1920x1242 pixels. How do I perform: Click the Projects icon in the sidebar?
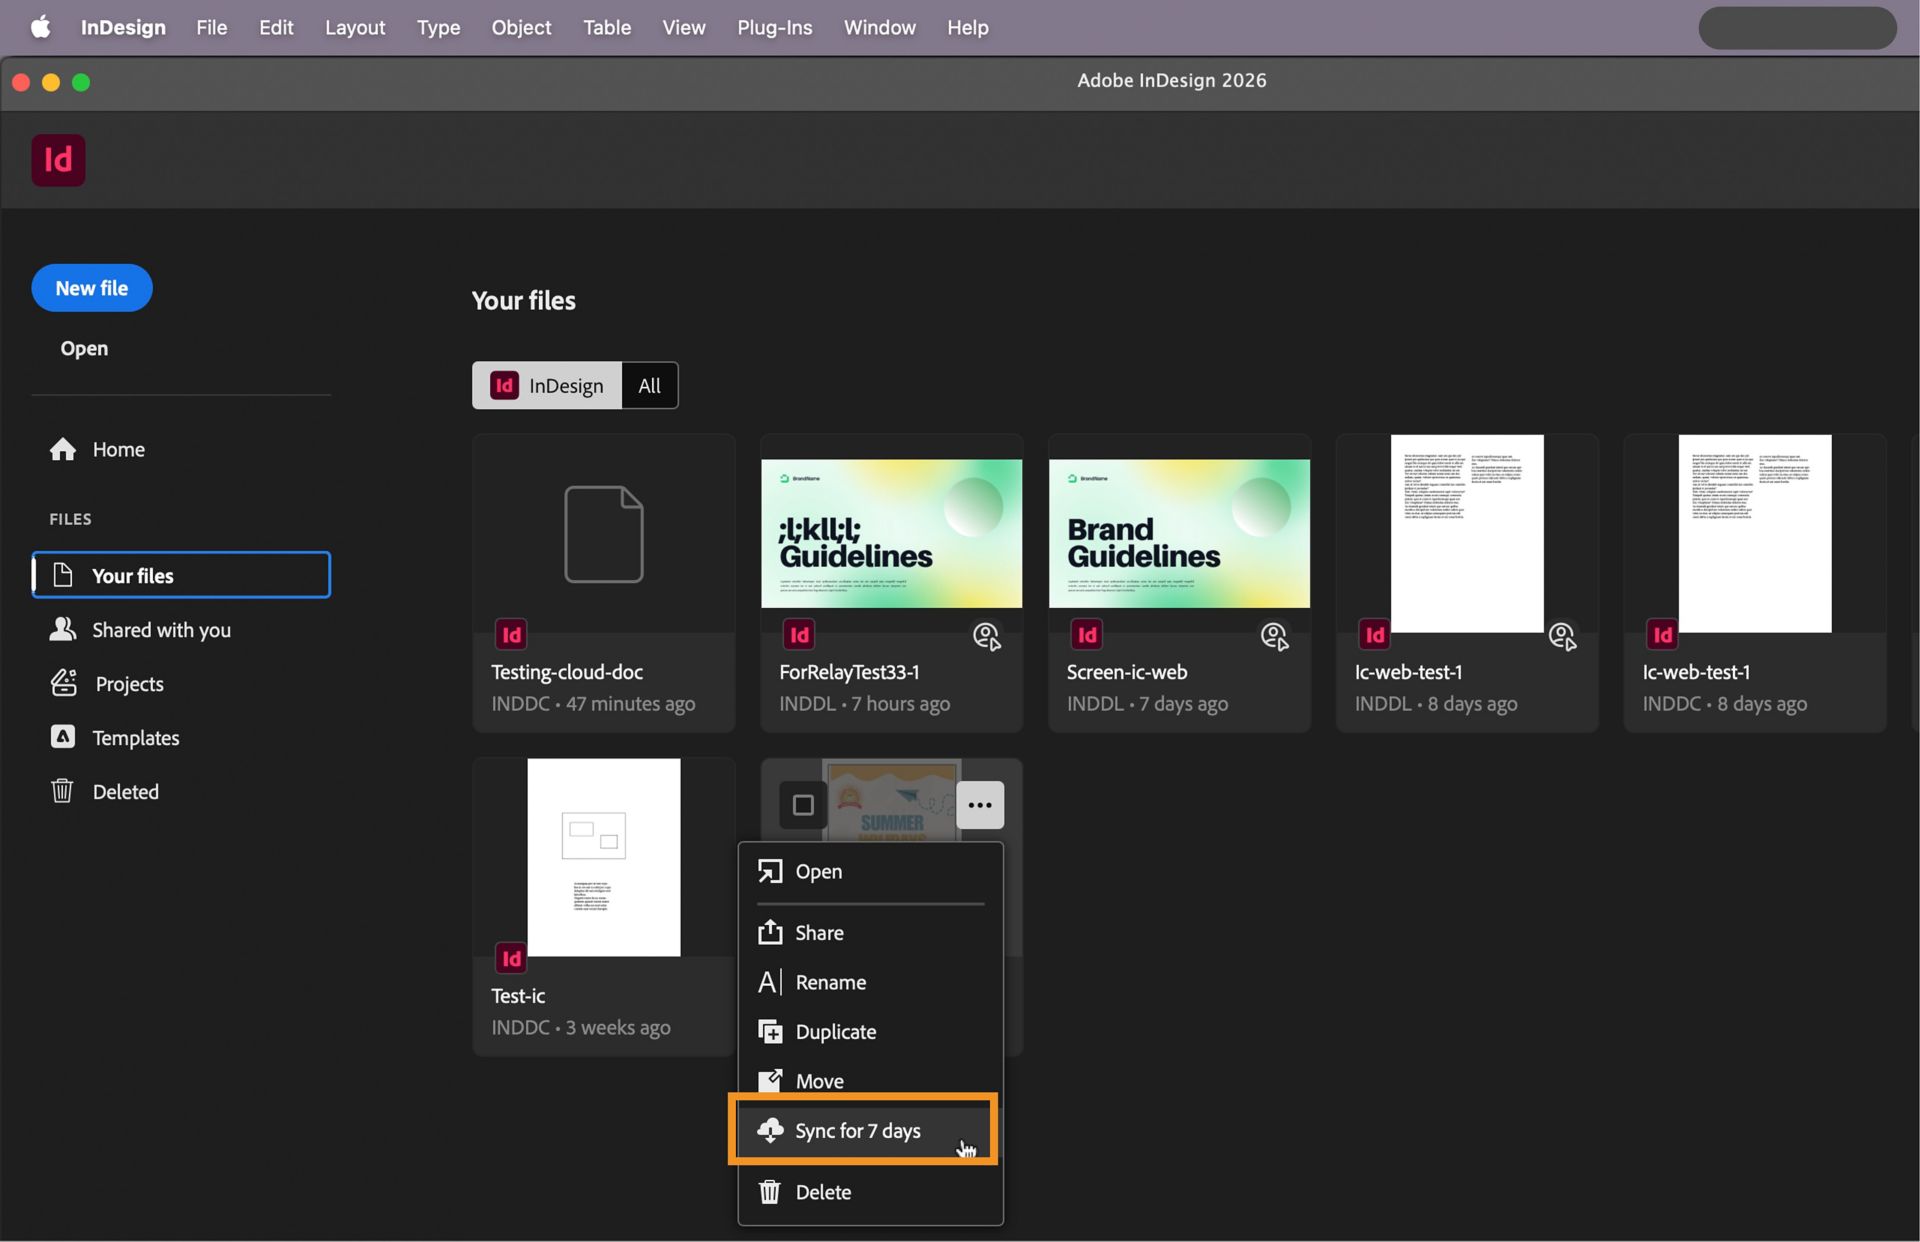(63, 683)
